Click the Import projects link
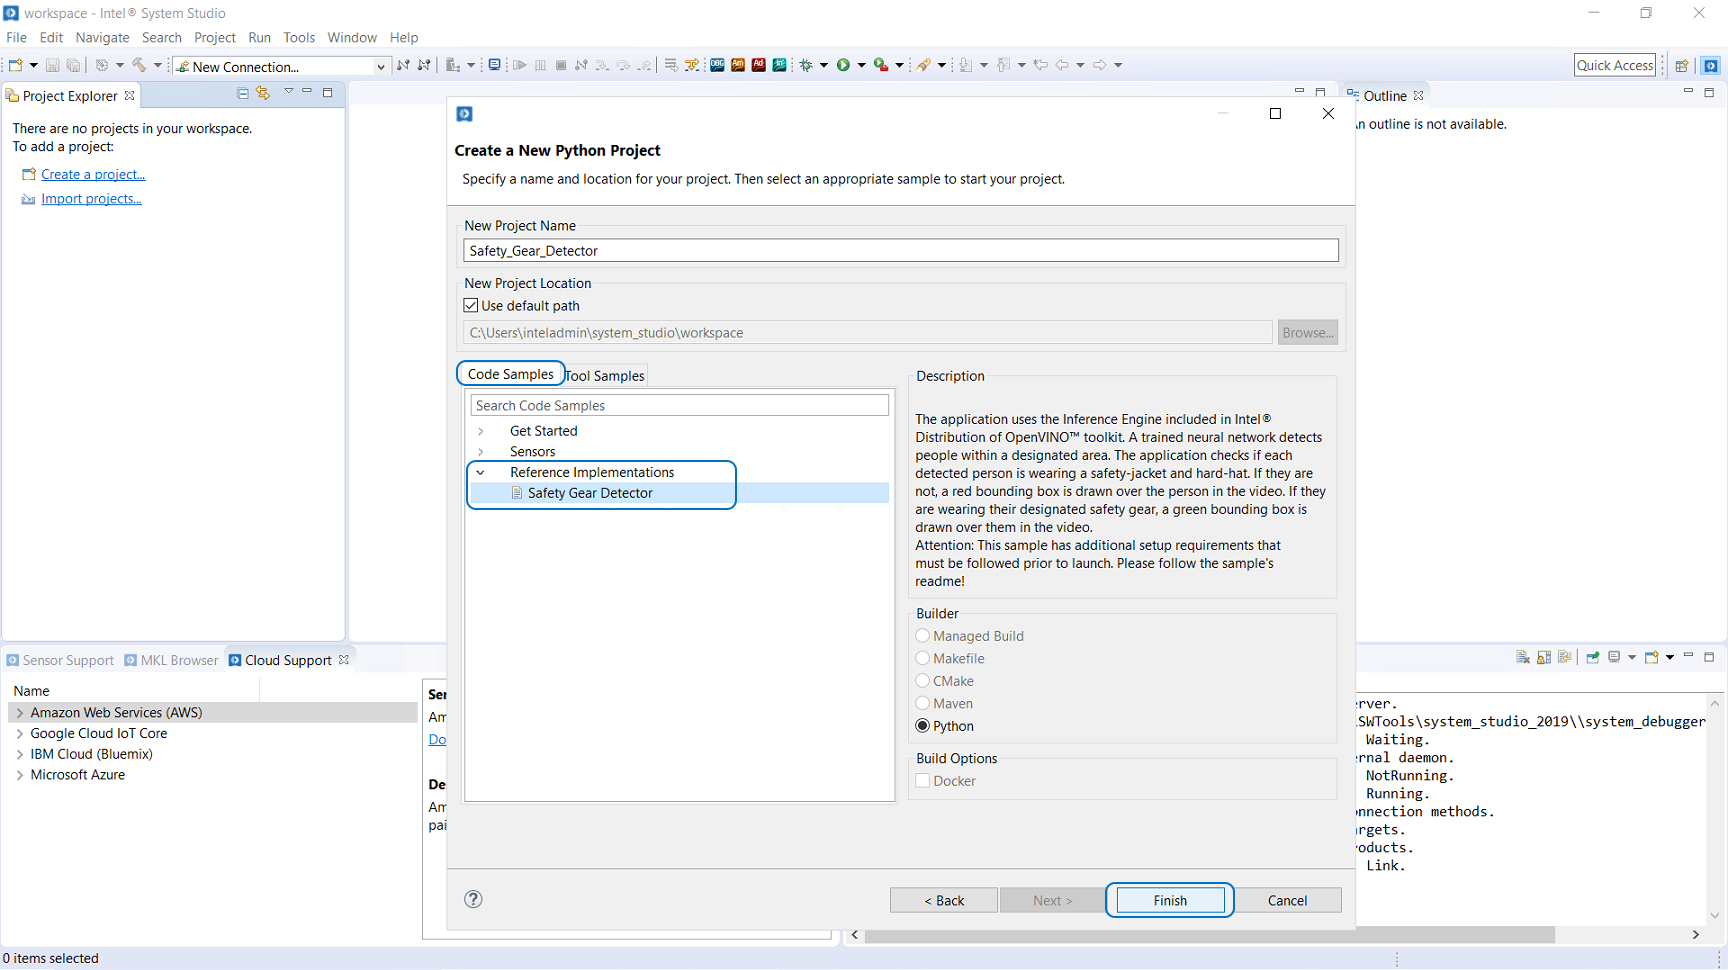This screenshot has height=970, width=1728. pyautogui.click(x=91, y=199)
